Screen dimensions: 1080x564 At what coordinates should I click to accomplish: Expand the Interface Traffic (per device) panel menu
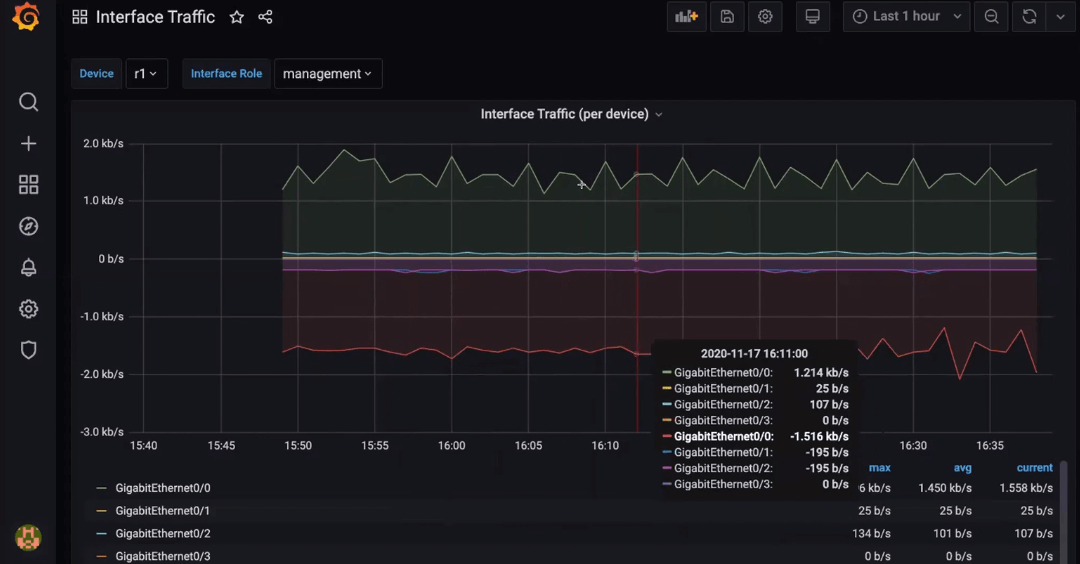[571, 114]
